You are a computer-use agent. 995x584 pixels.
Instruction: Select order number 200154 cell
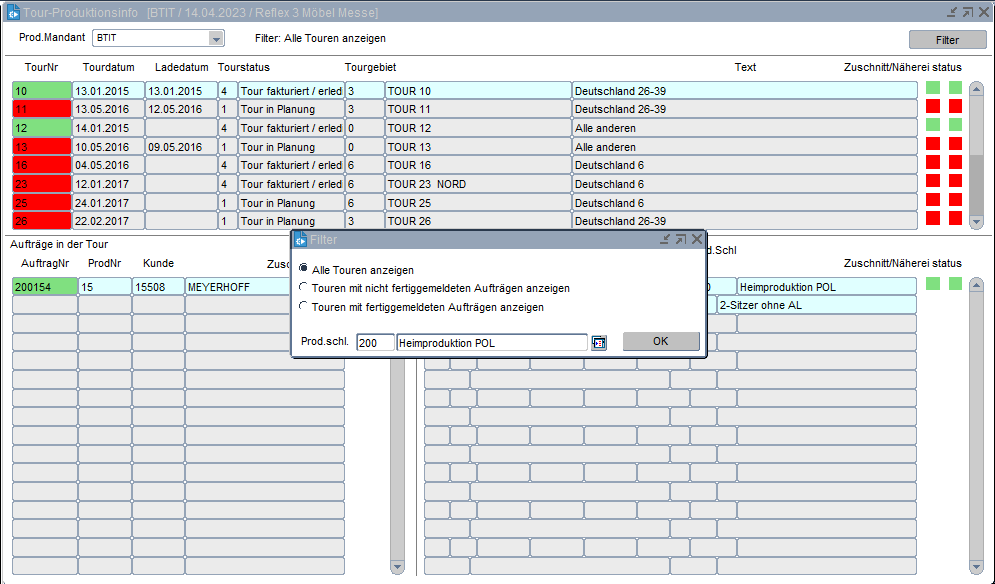44,287
